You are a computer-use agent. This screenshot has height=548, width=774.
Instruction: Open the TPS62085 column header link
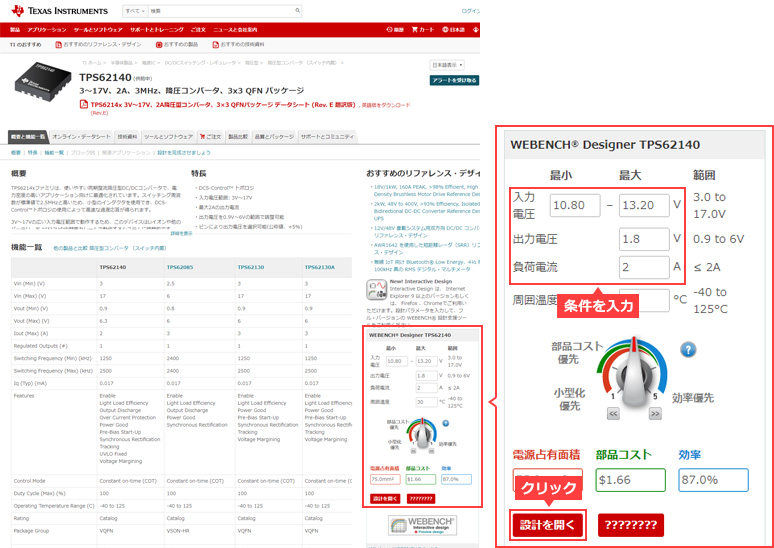click(x=180, y=267)
